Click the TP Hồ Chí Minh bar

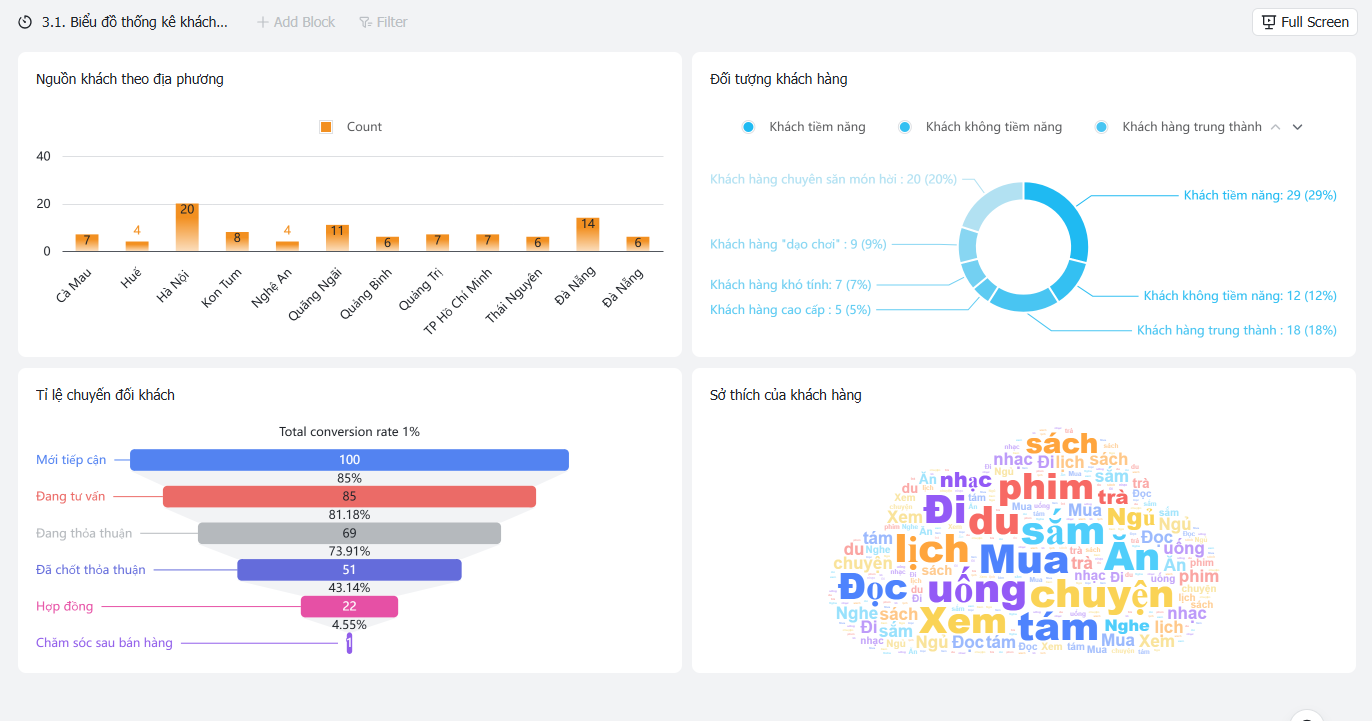coord(487,242)
